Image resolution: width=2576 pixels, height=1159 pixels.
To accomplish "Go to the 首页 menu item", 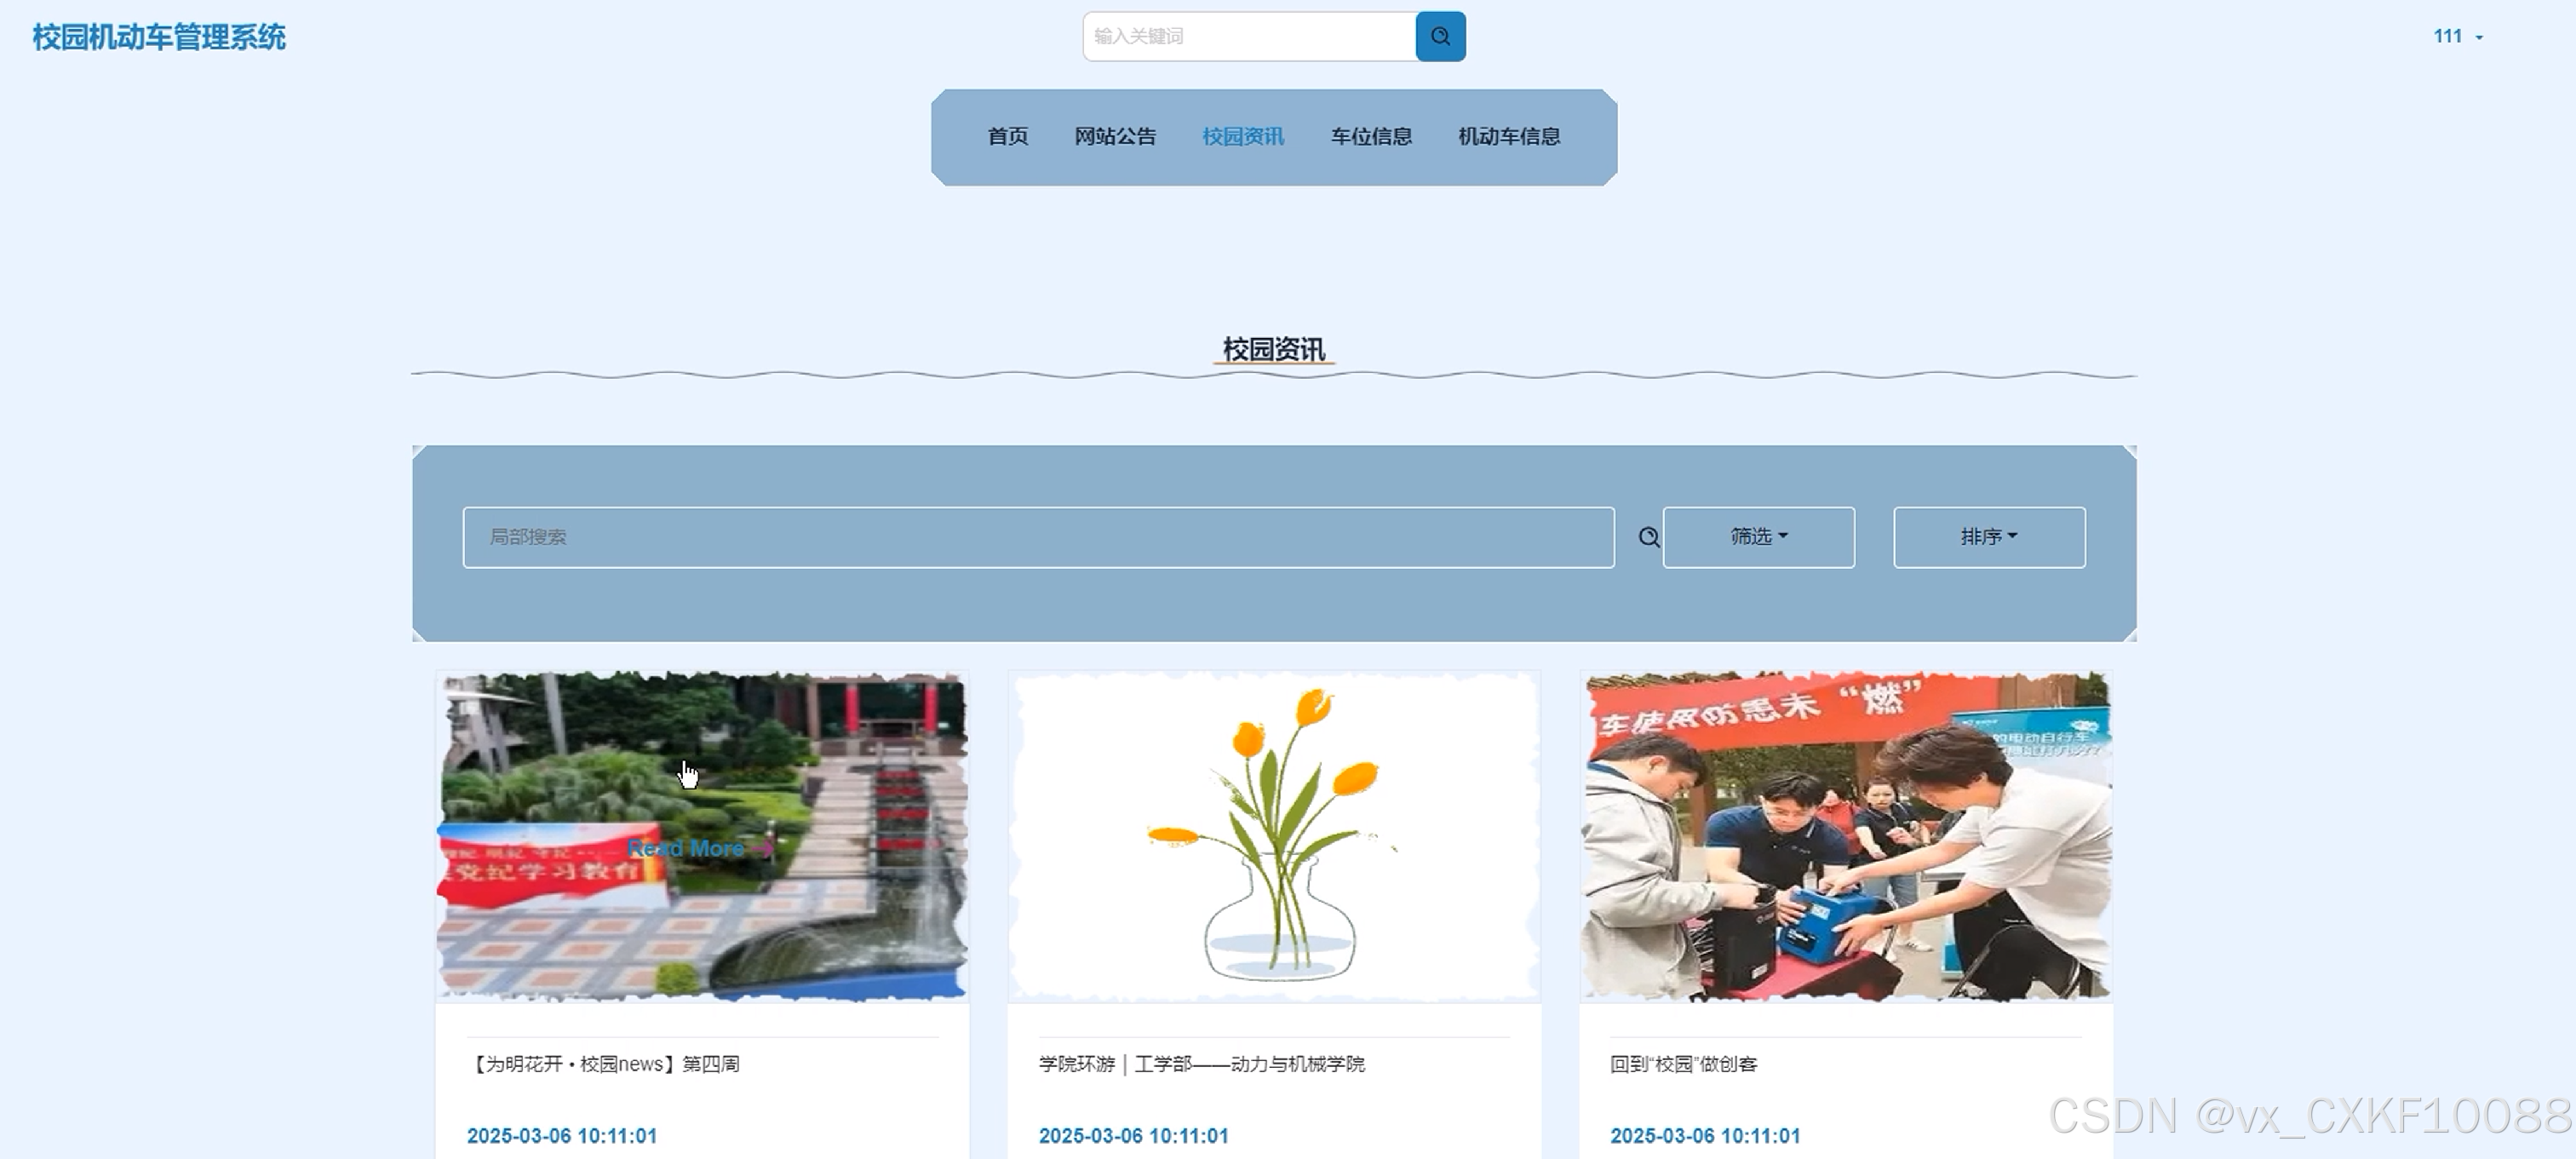I will [x=1007, y=137].
